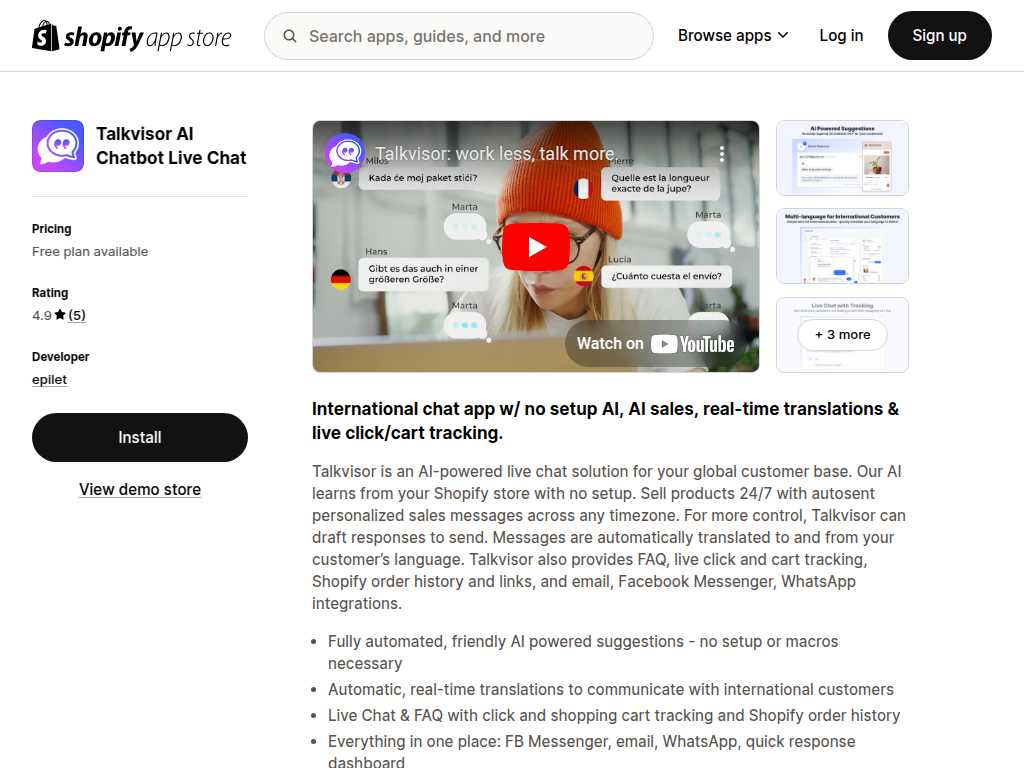
Task: Select the Everything in one place bullet
Action: point(592,751)
